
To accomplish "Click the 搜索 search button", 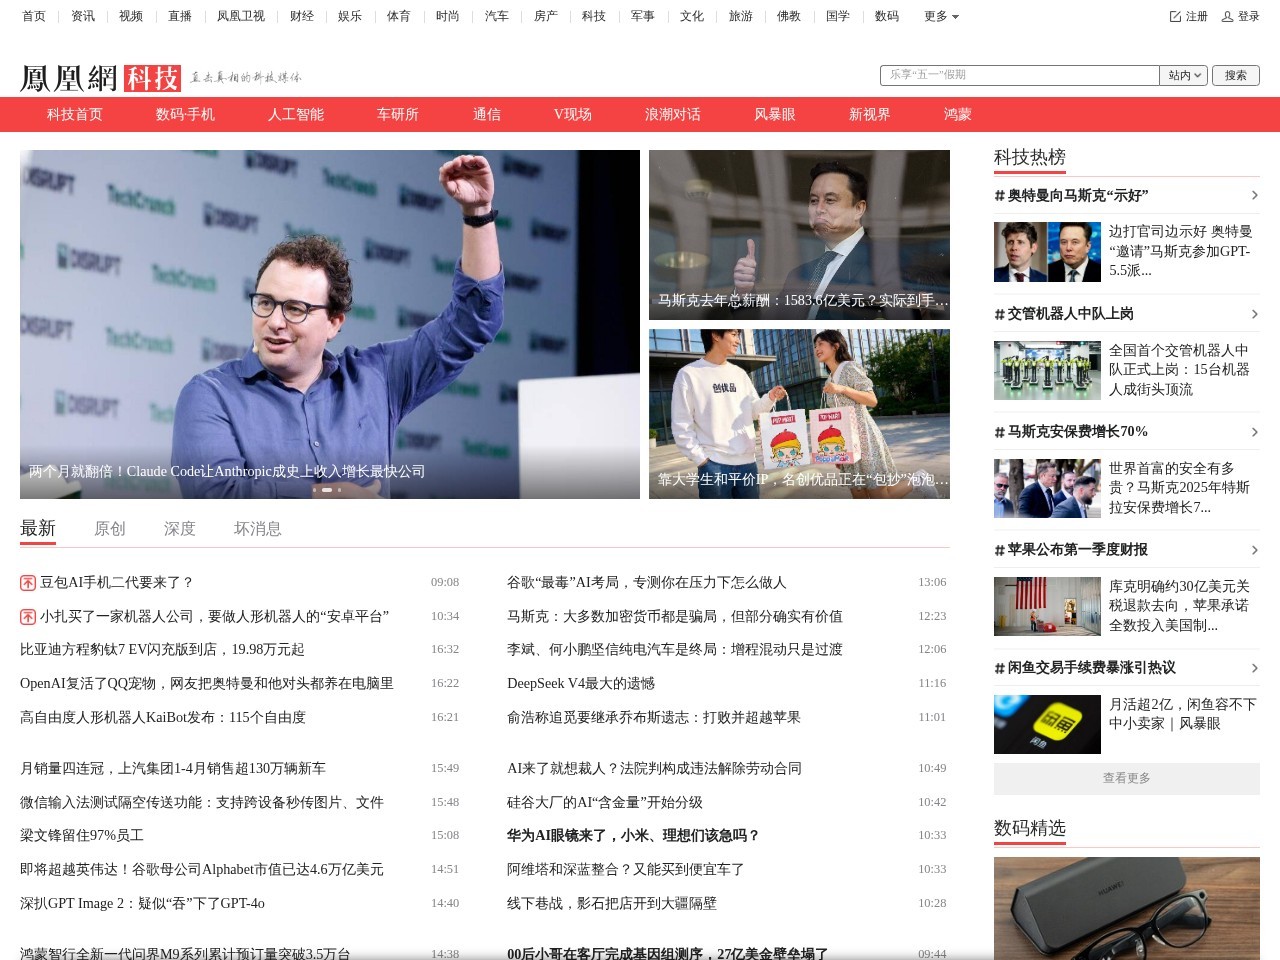I will pyautogui.click(x=1236, y=75).
